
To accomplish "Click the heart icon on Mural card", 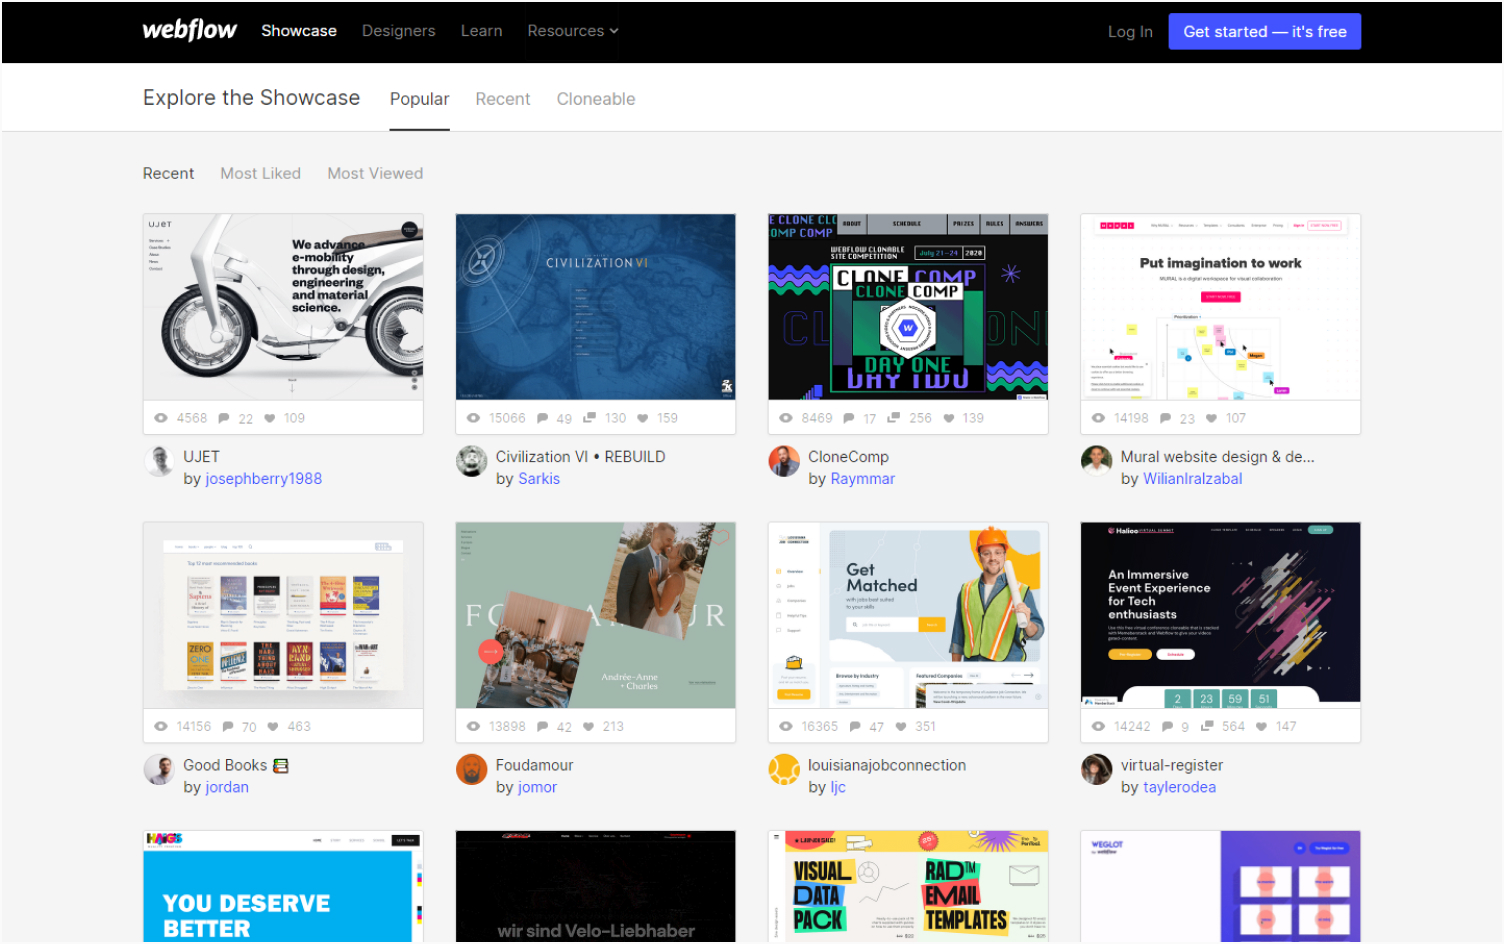I will click(x=1212, y=418).
